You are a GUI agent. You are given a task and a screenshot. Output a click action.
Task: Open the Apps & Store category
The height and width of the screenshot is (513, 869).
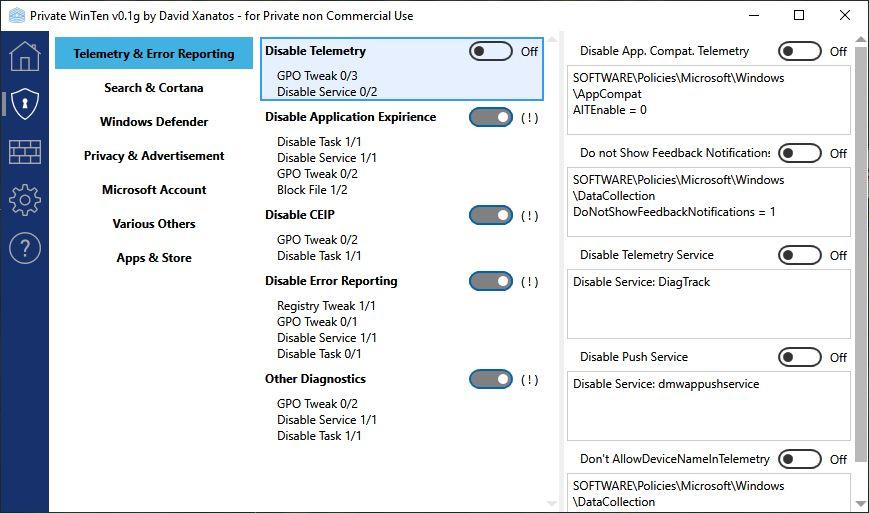(x=154, y=258)
